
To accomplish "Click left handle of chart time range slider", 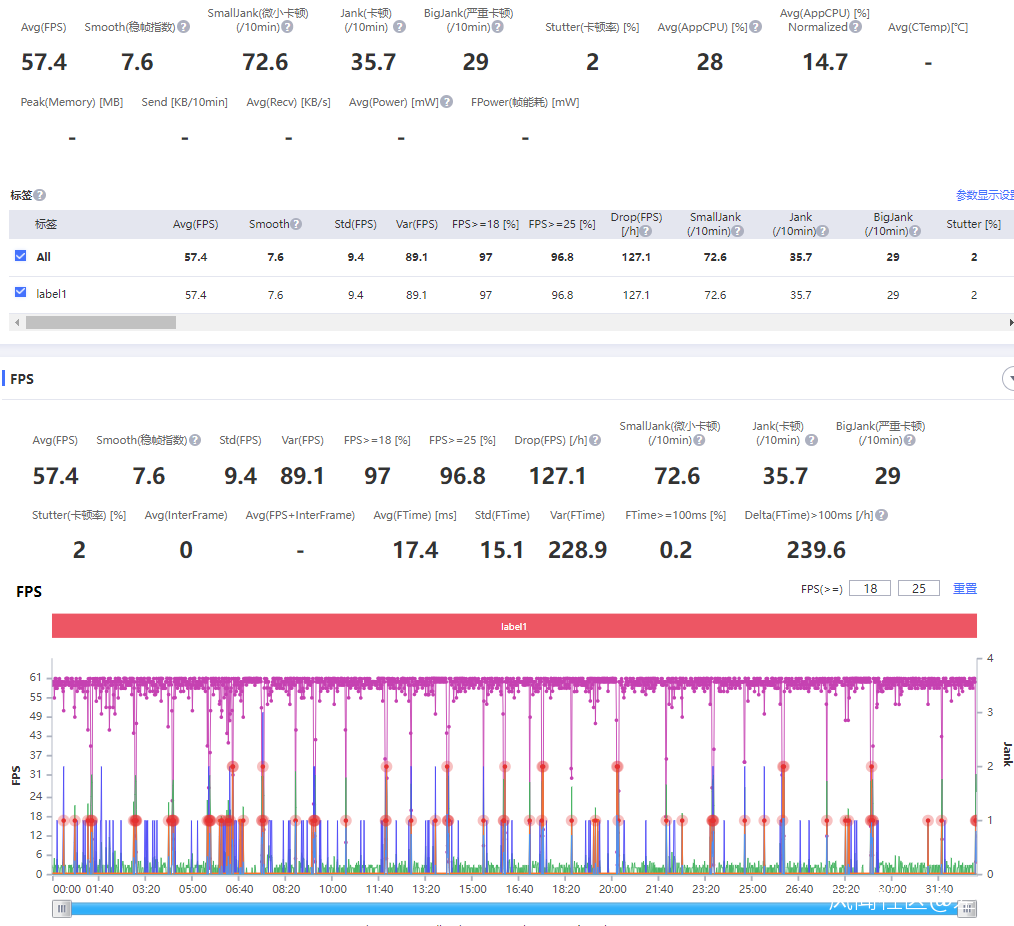I will click(x=63, y=908).
